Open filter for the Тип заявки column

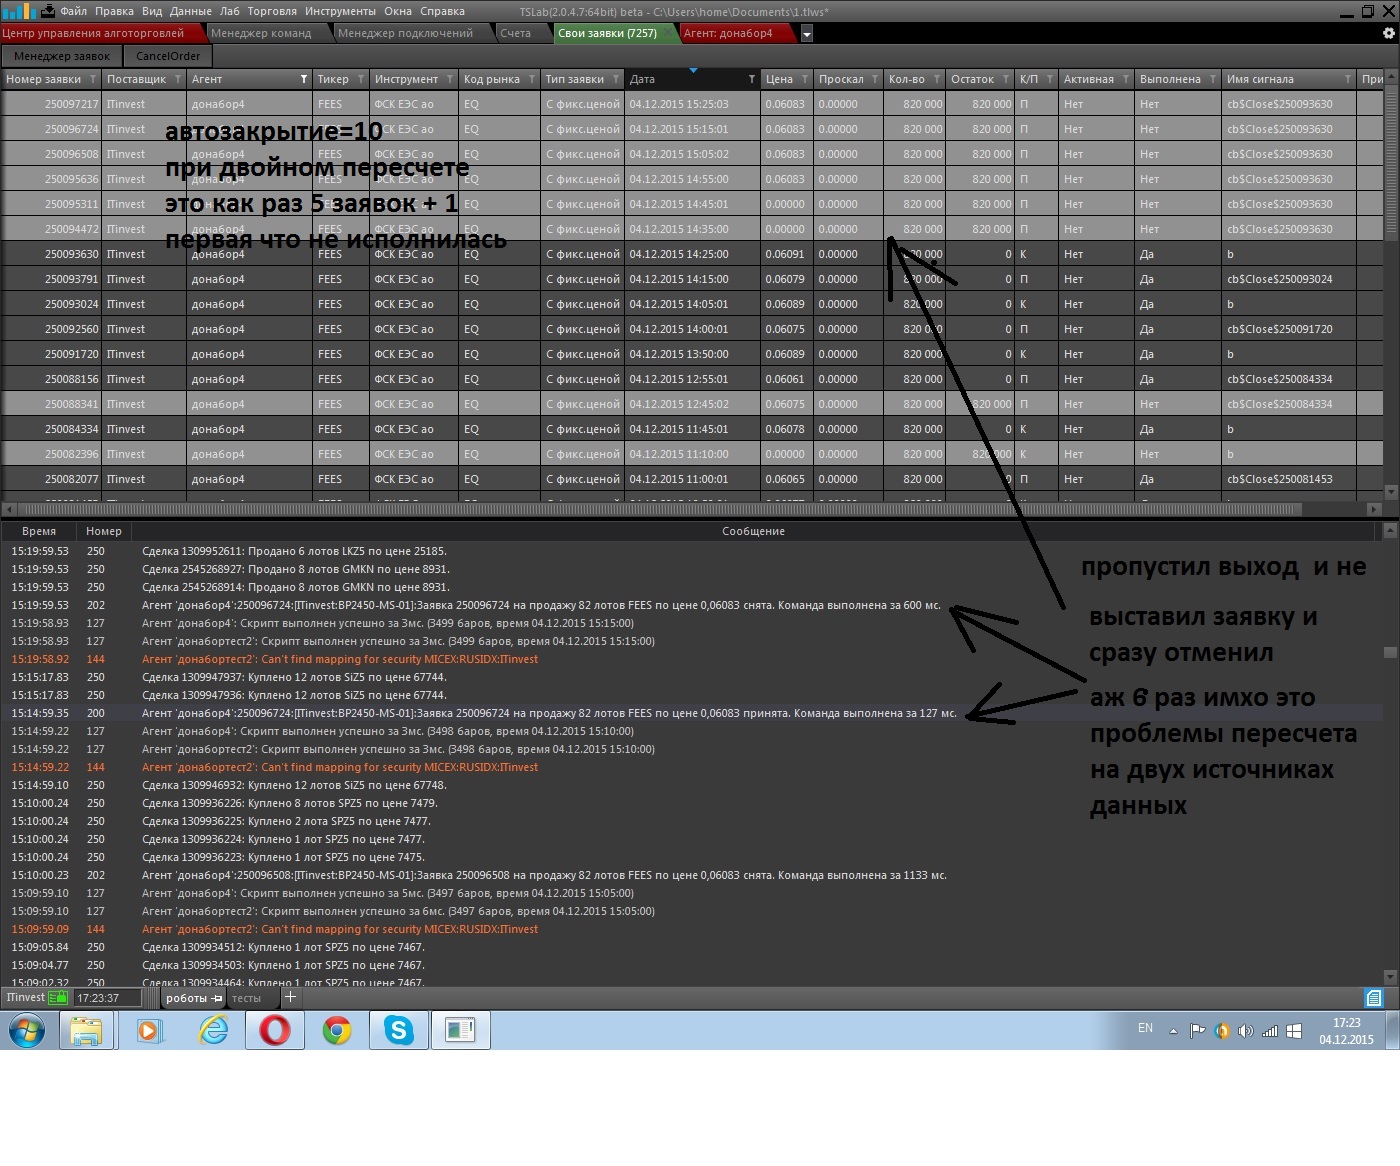coord(616,79)
